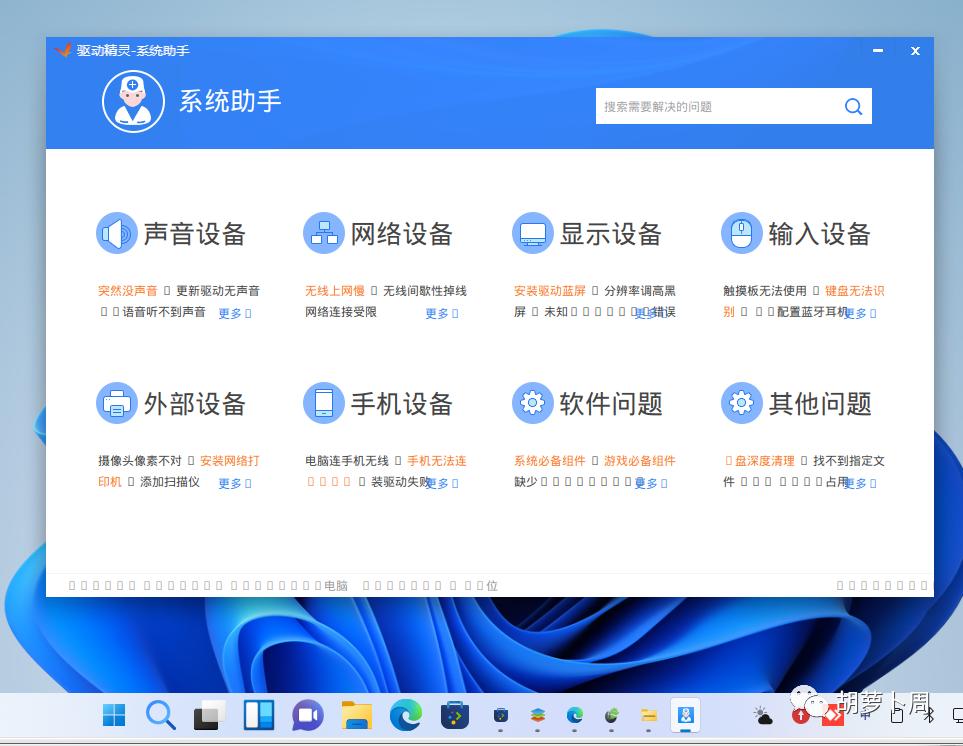
Task: Open the 安装驱动蓝屏 help topic
Action: (547, 290)
